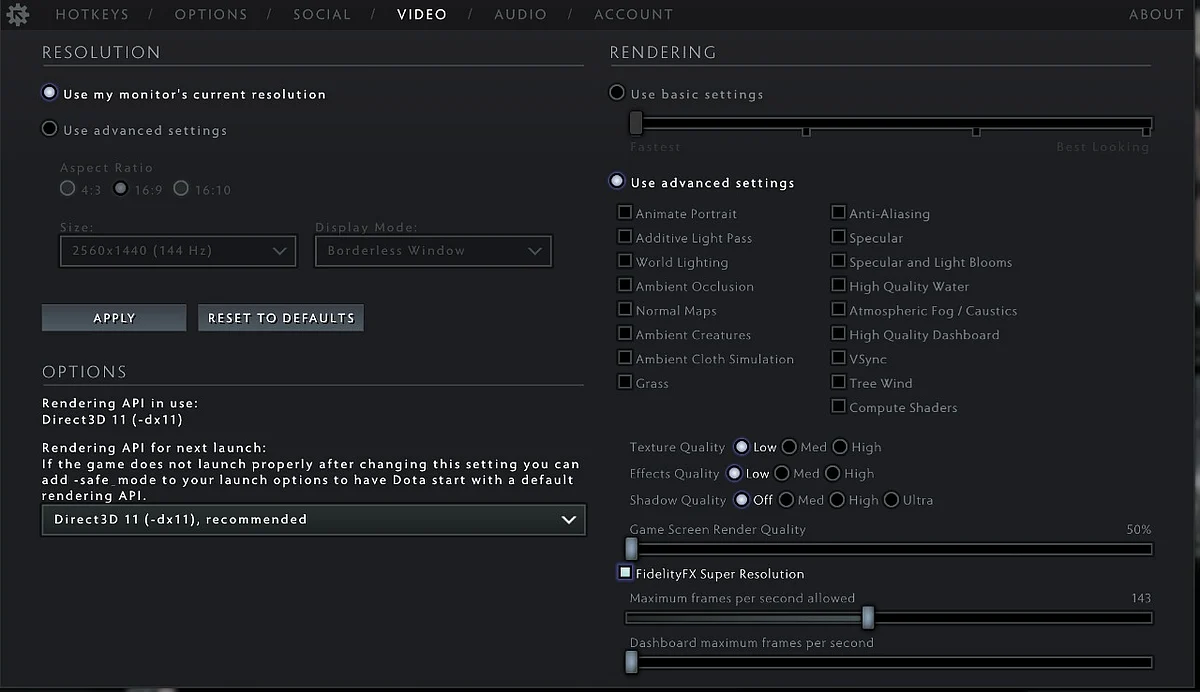The width and height of the screenshot is (1200, 692).
Task: Enable High Quality Water
Action: point(839,285)
